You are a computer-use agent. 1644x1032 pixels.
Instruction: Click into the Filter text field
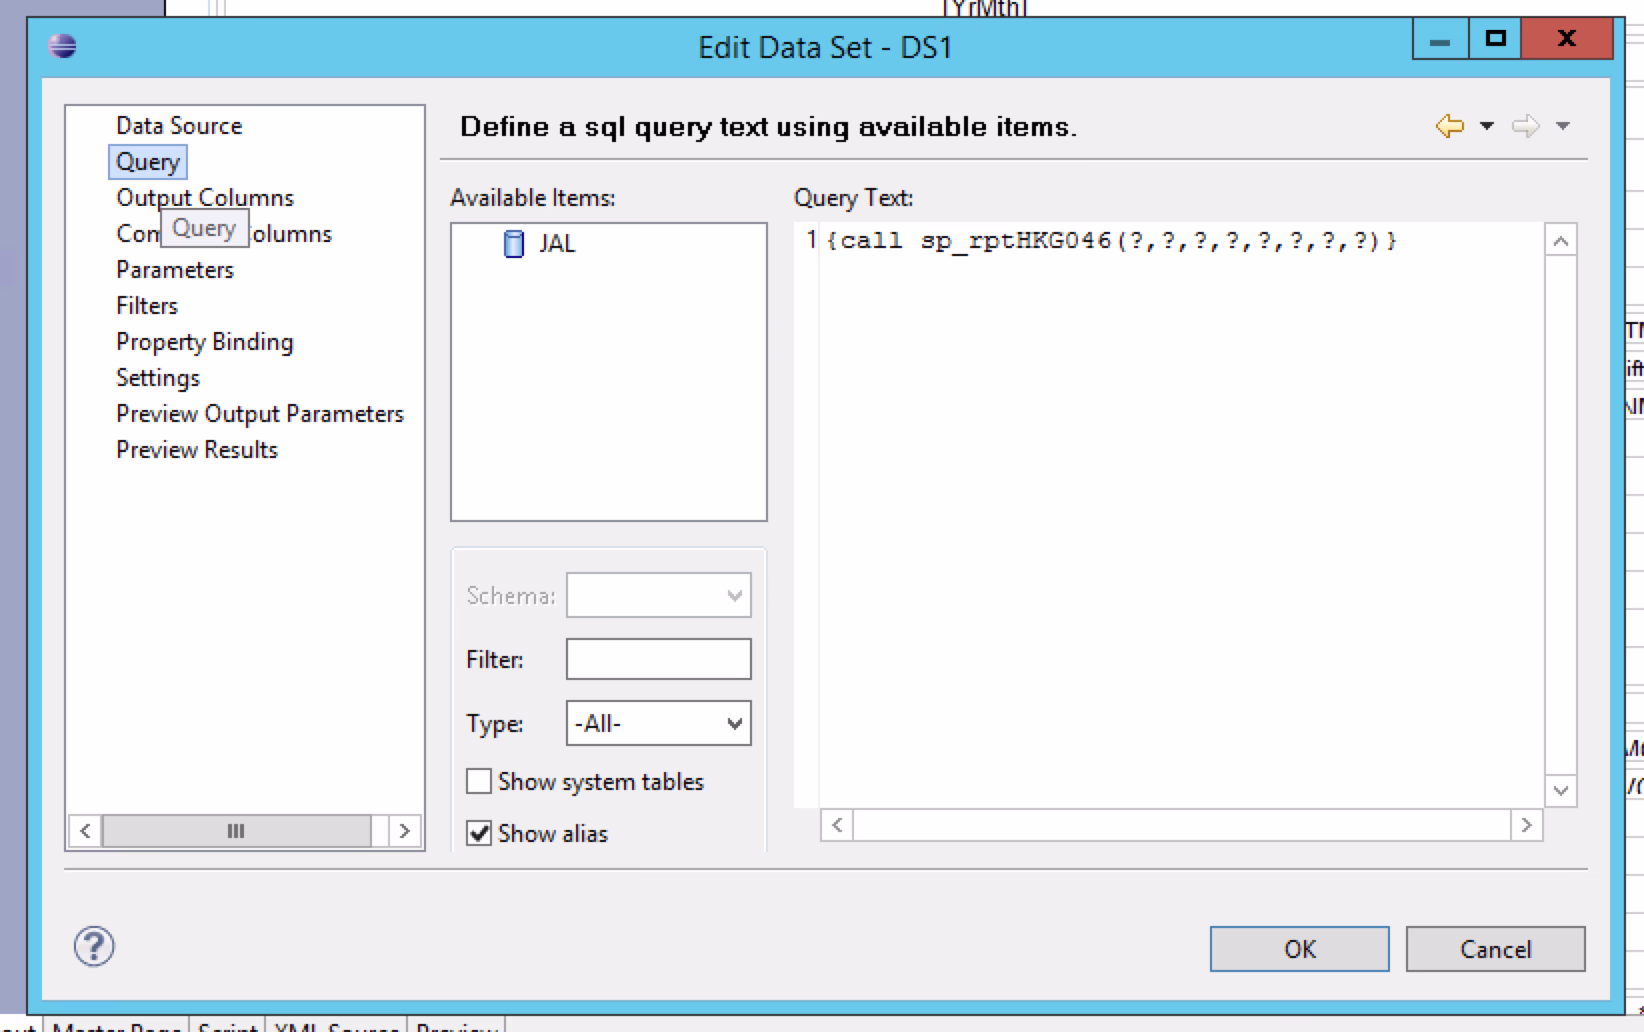(x=658, y=659)
